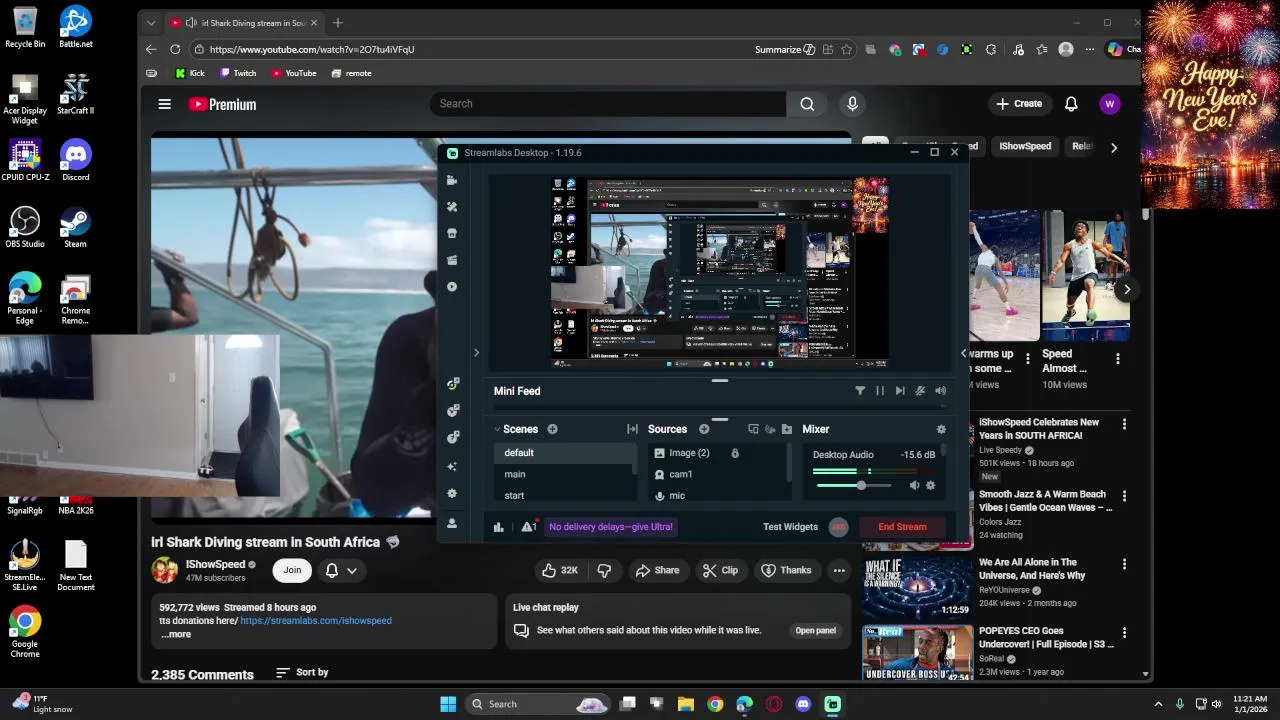Click the YouTube search field
This screenshot has width=1280, height=720.
click(608, 104)
